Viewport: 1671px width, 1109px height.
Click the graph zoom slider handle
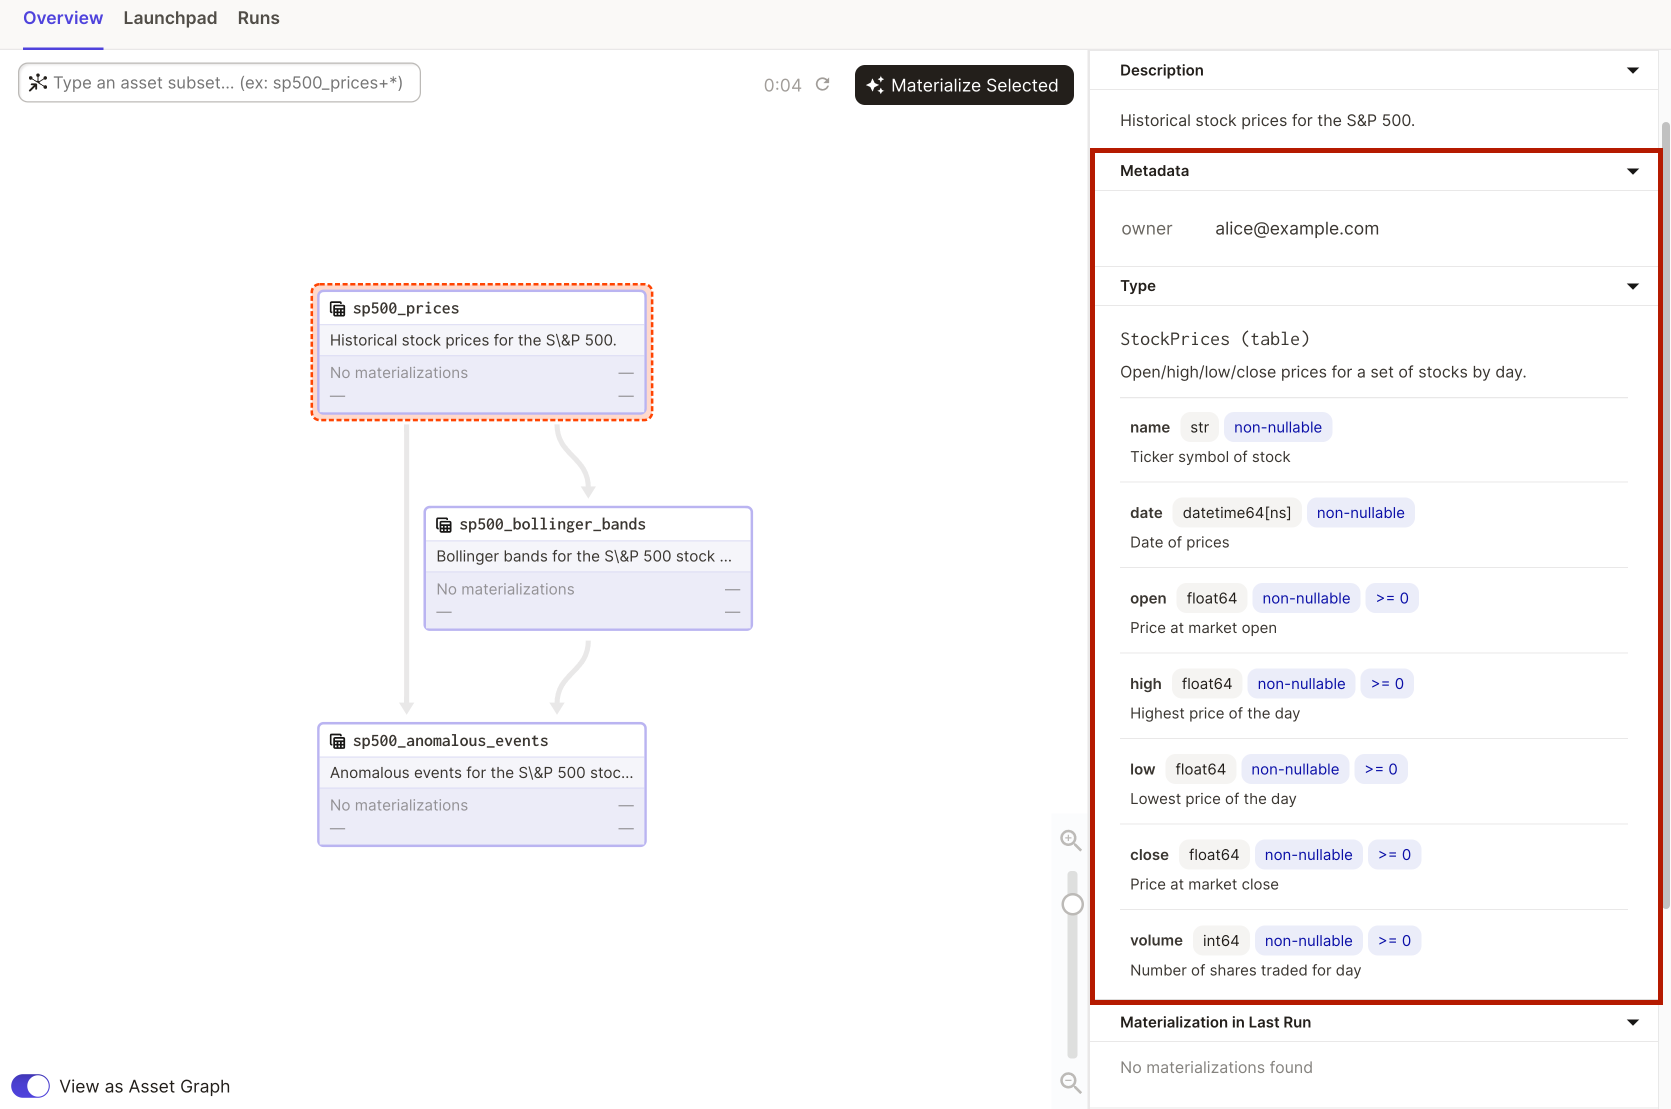pyautogui.click(x=1072, y=904)
